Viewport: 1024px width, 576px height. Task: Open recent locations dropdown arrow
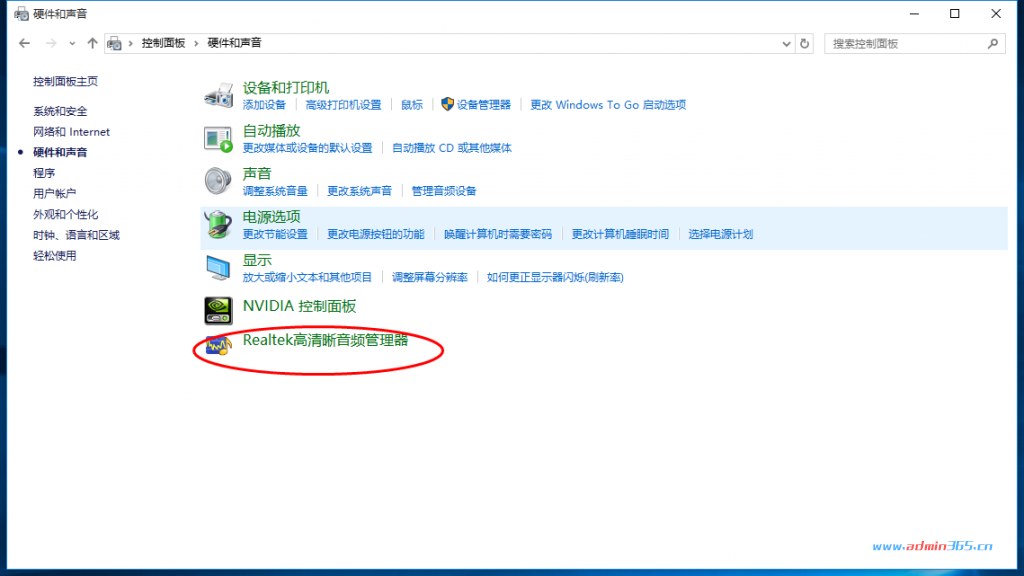(72, 43)
